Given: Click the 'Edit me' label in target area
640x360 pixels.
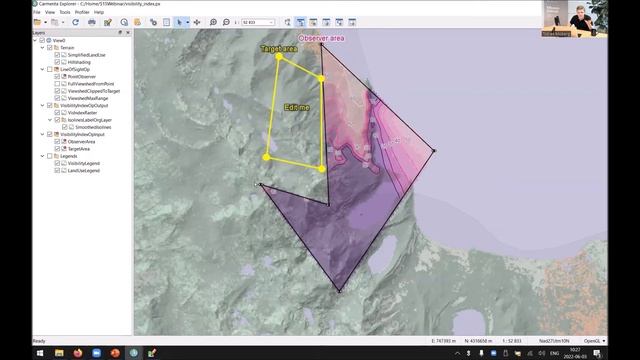Looking at the screenshot, I should 297,107.
